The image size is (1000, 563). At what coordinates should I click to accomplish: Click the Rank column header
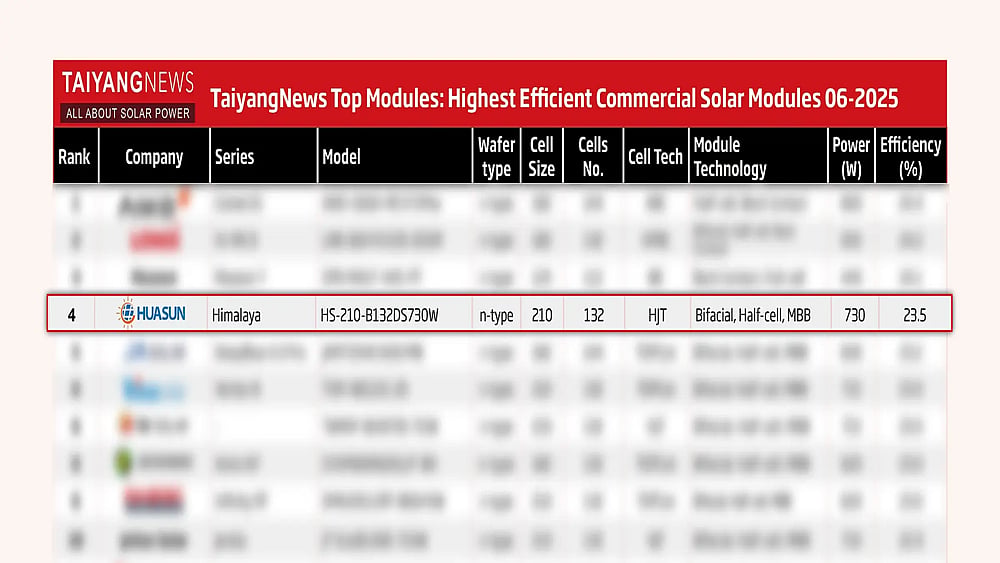tap(74, 157)
